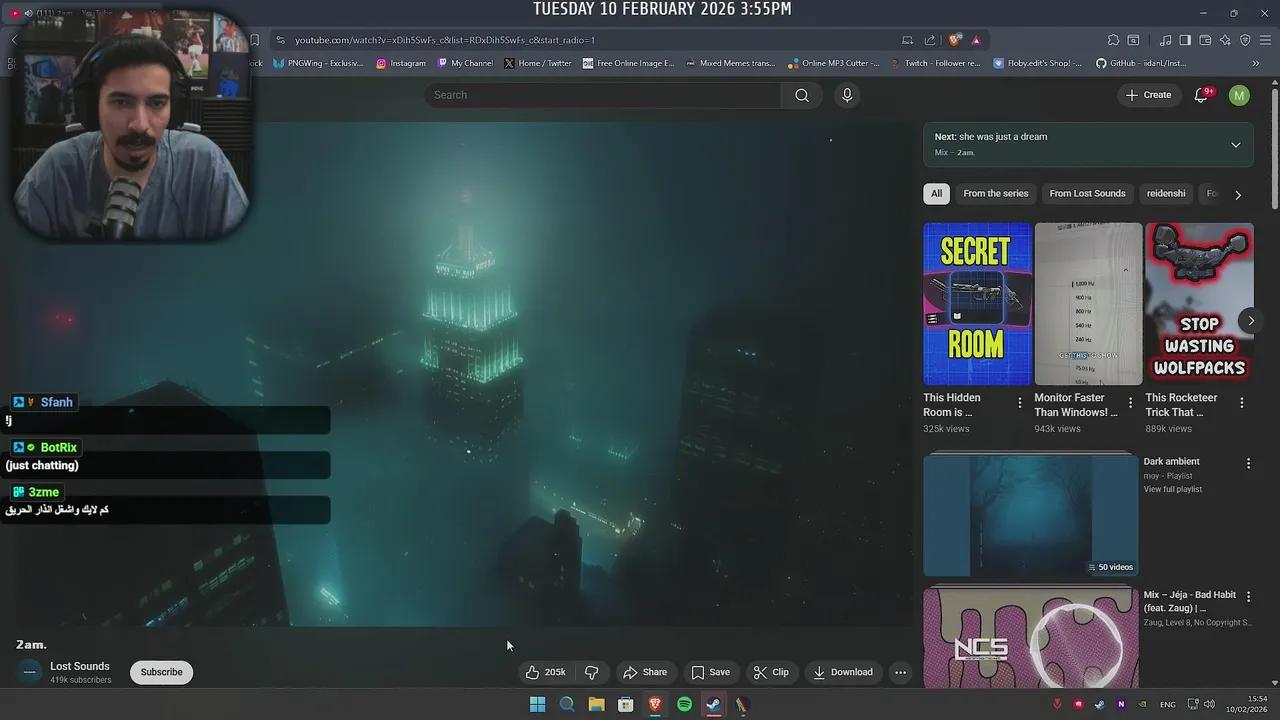This screenshot has width=1280, height=720.
Task: Open STOP WASTING WOLFPACKS short thumbnail
Action: tap(1199, 304)
